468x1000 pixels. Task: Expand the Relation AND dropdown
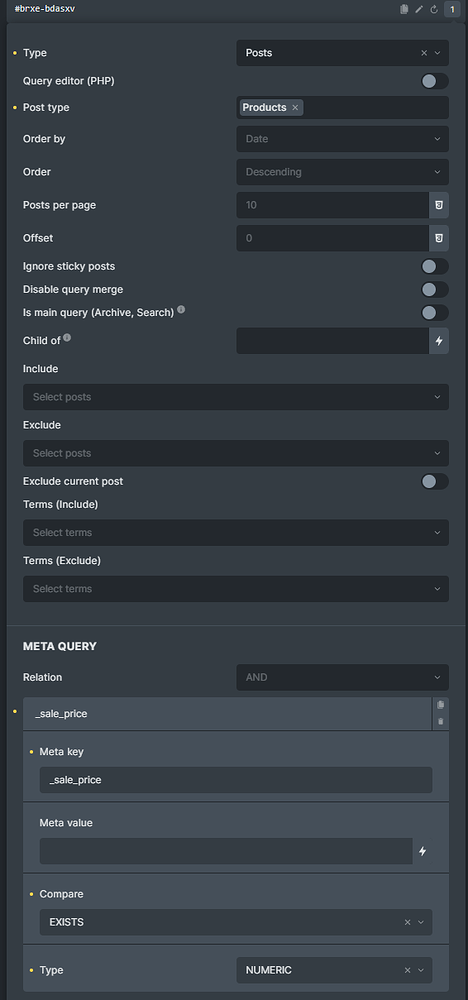coord(342,677)
